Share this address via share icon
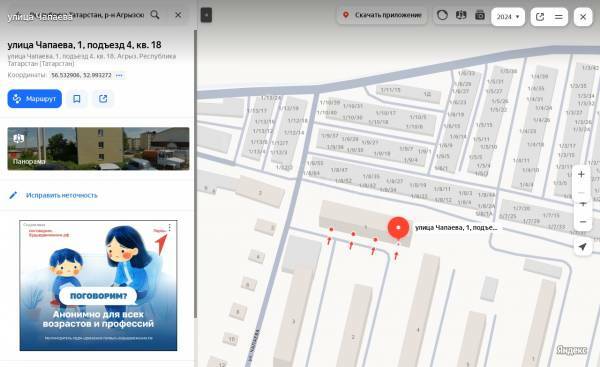Screen dimensions: 600x367 click(x=103, y=99)
